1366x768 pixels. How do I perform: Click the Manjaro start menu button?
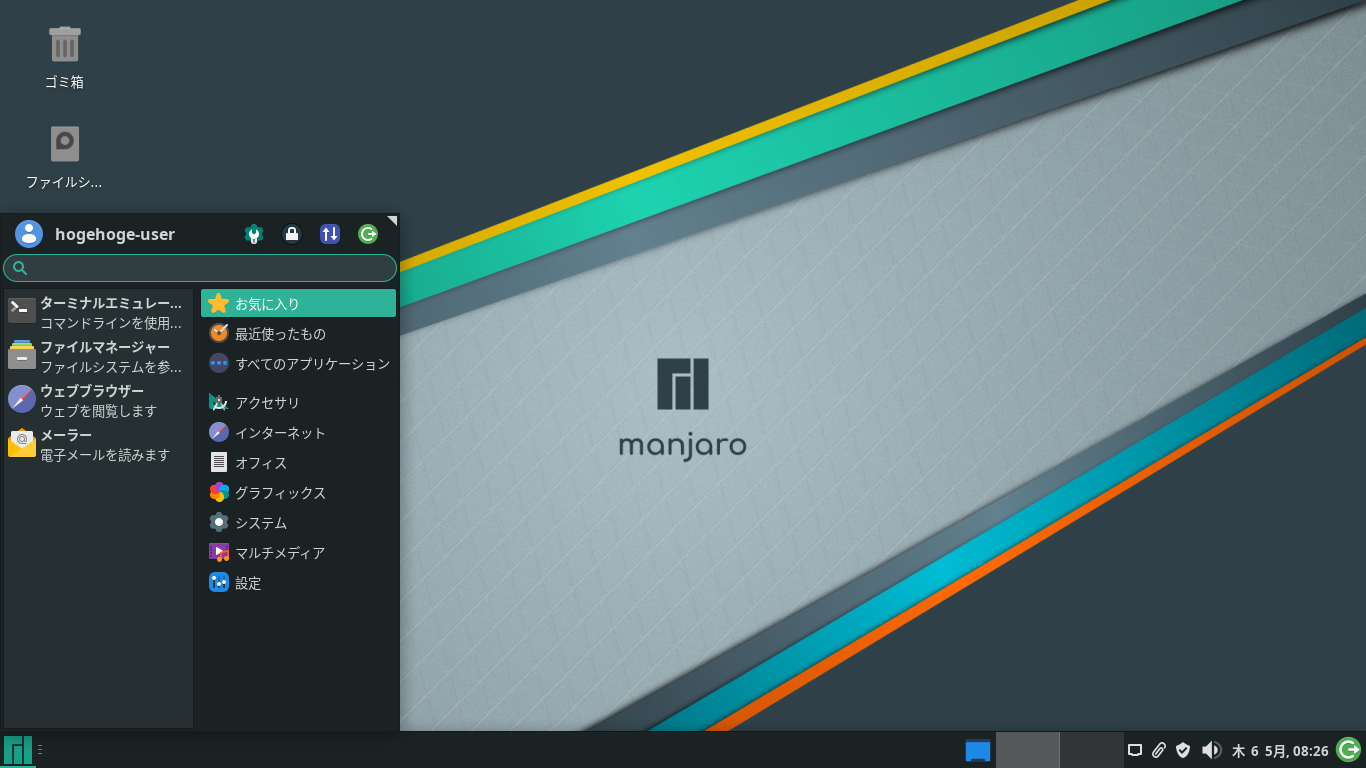point(18,750)
